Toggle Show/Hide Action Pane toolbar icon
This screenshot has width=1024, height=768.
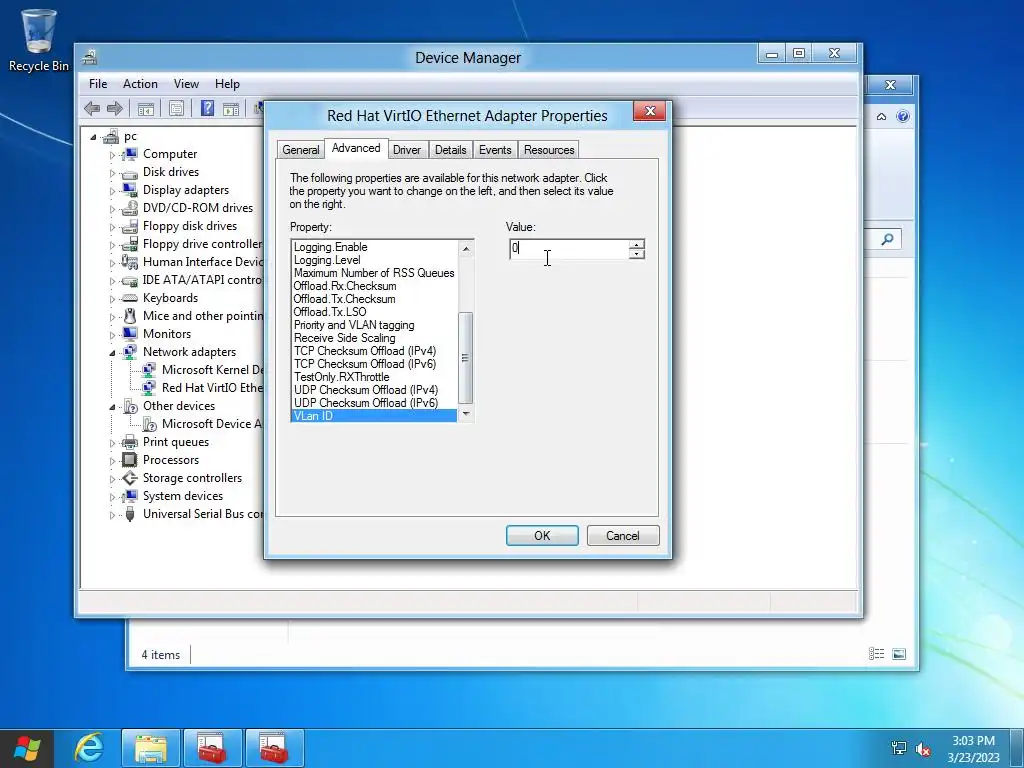pyautogui.click(x=231, y=109)
